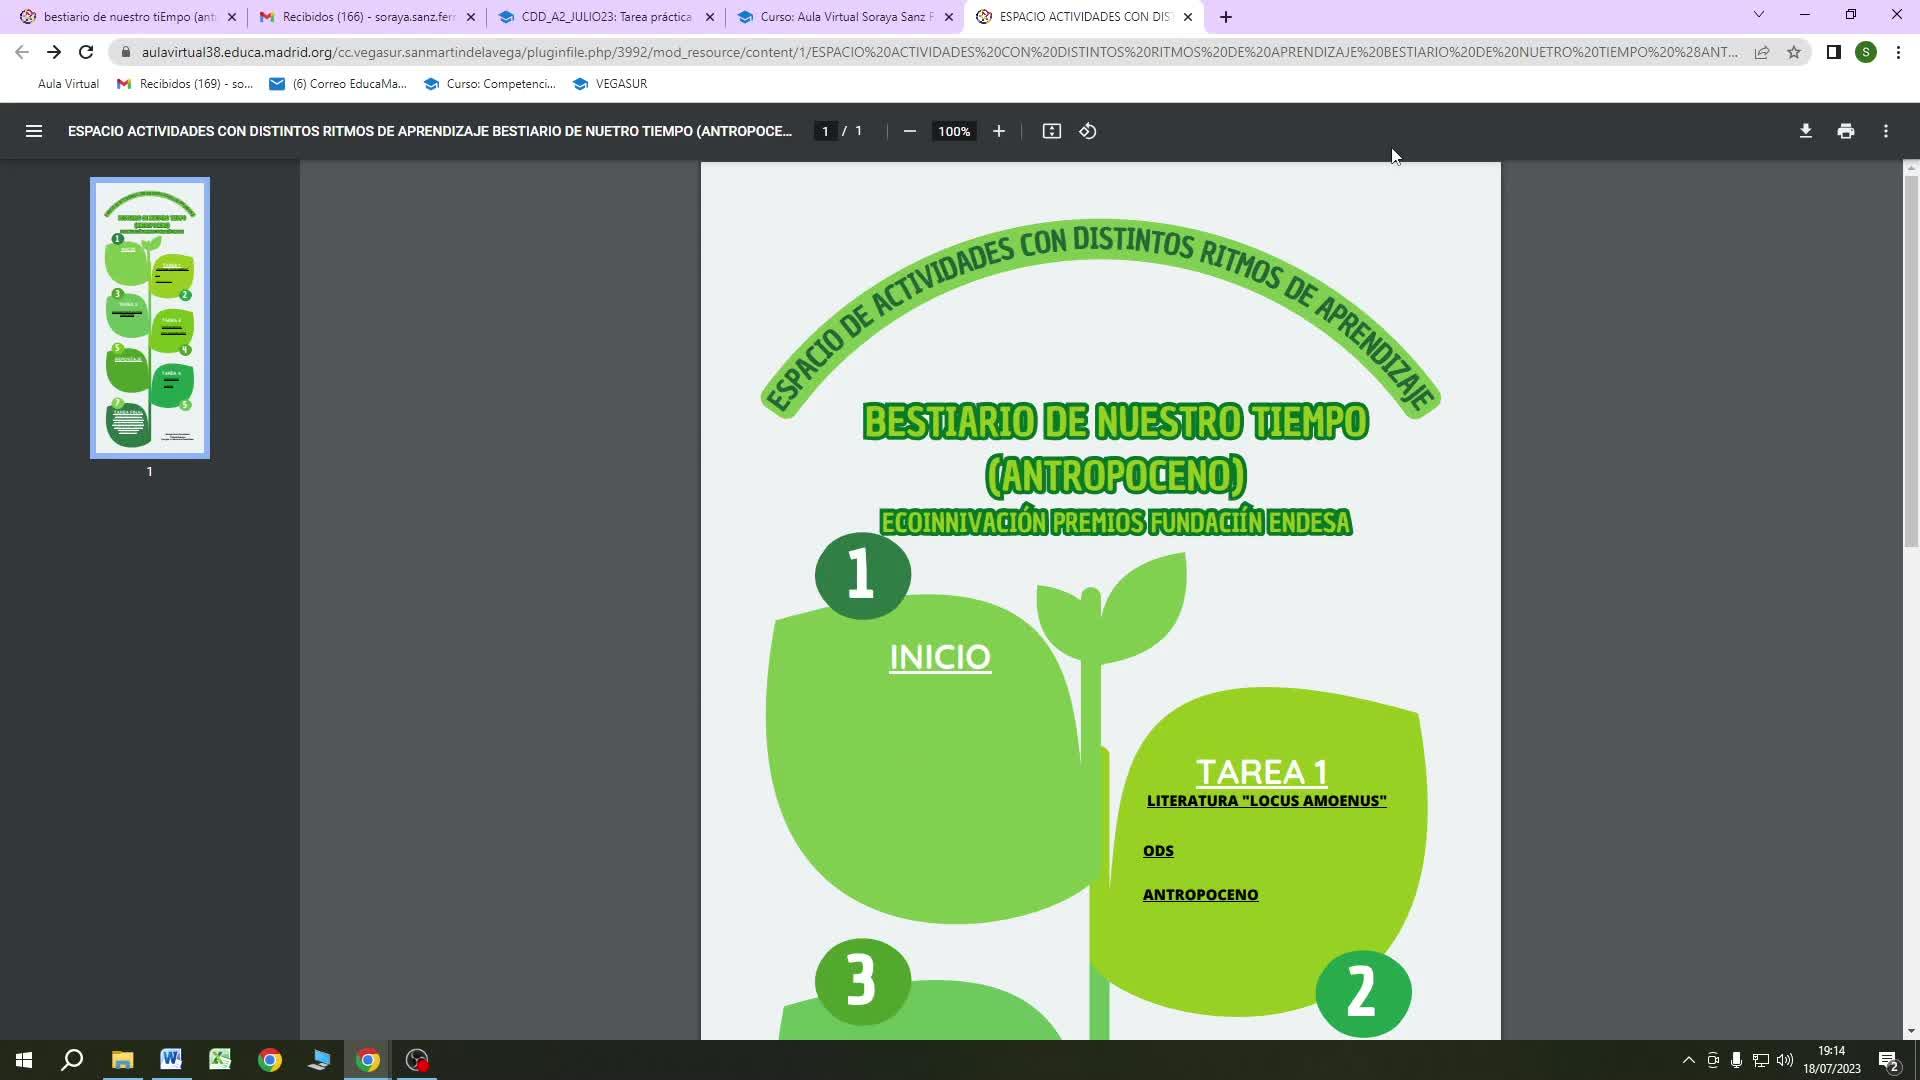
Task: Toggle the browser side panel
Action: coord(1833,52)
